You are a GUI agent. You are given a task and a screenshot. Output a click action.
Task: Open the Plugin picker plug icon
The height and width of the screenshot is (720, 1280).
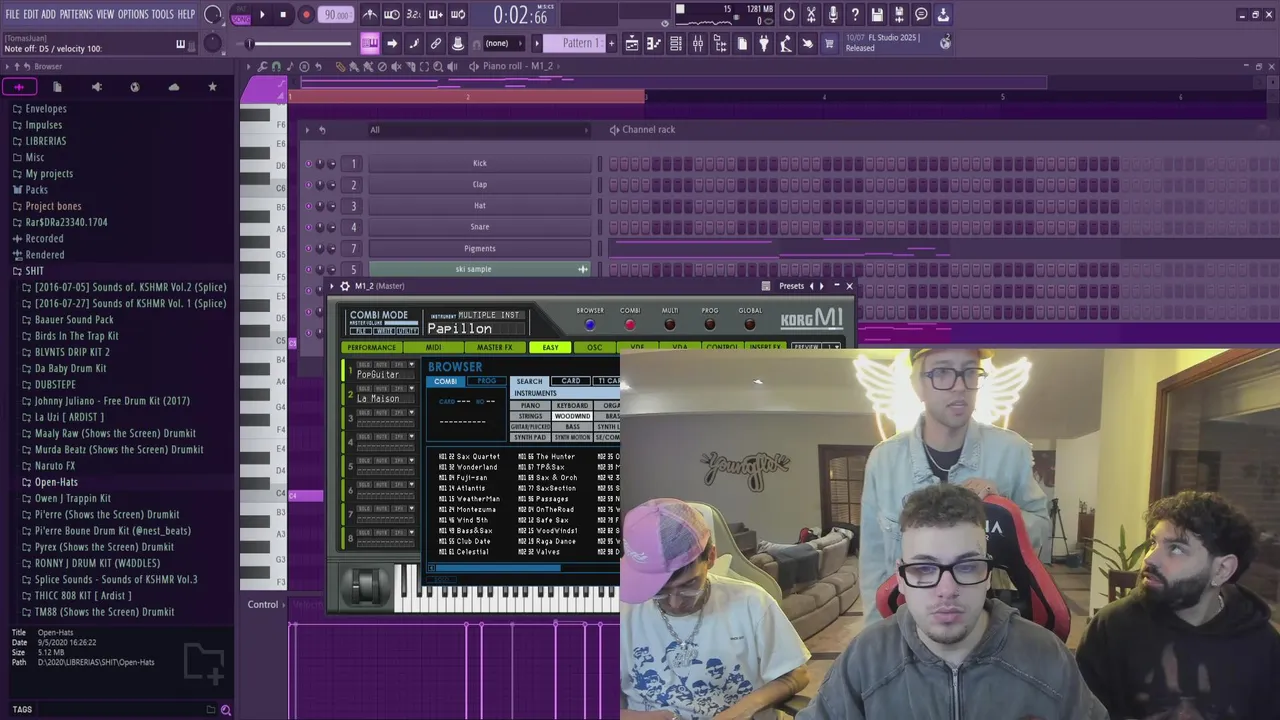pos(764,44)
